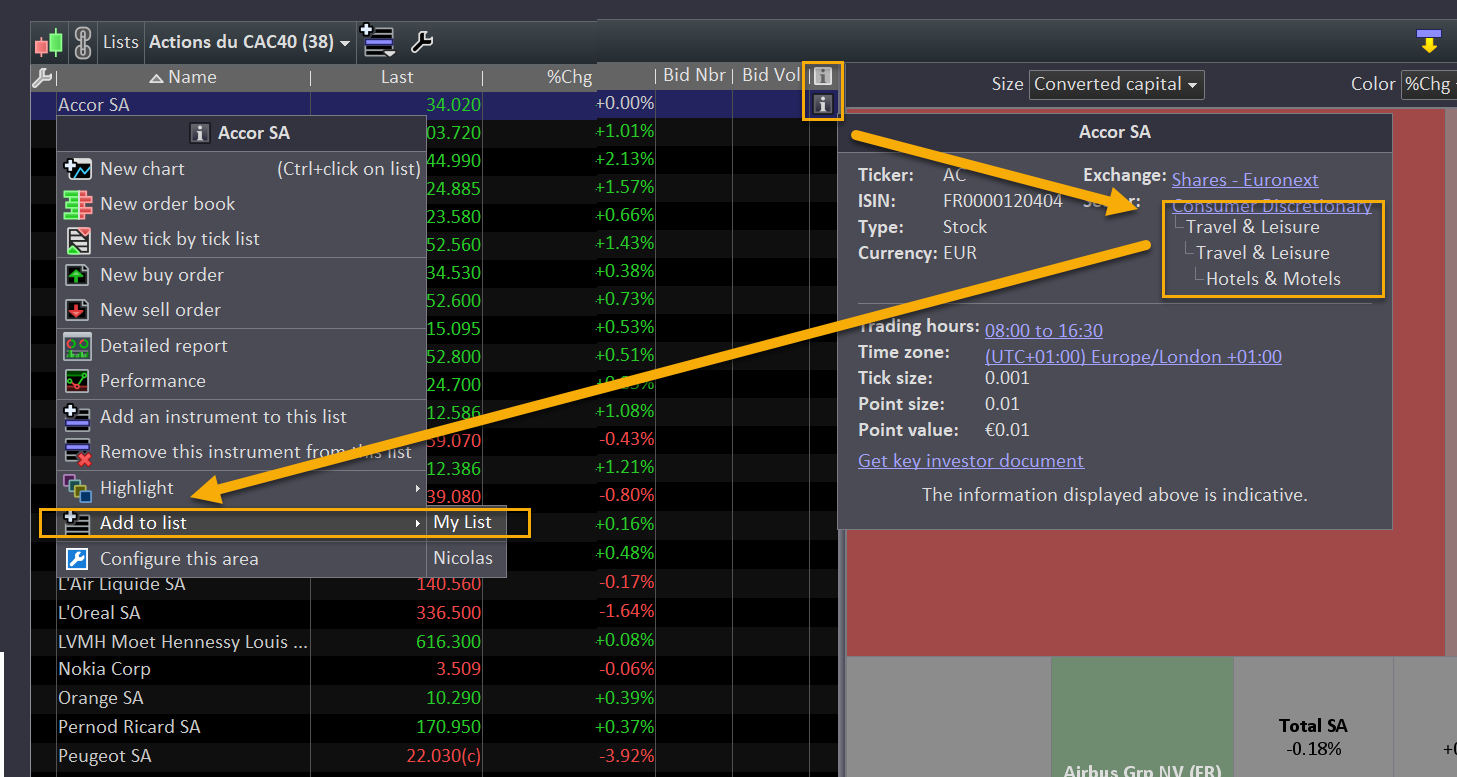The height and width of the screenshot is (777, 1457).
Task: Click the +2.13% change value
Action: tap(625, 160)
